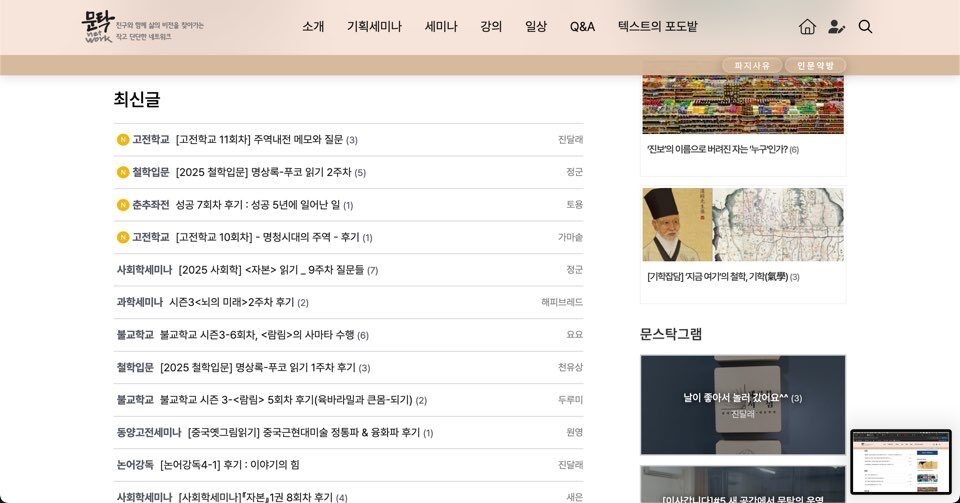Open the 과학세미나 시즌3 뇌의 미래 후기 post
This screenshot has width=960, height=503.
(x=231, y=302)
